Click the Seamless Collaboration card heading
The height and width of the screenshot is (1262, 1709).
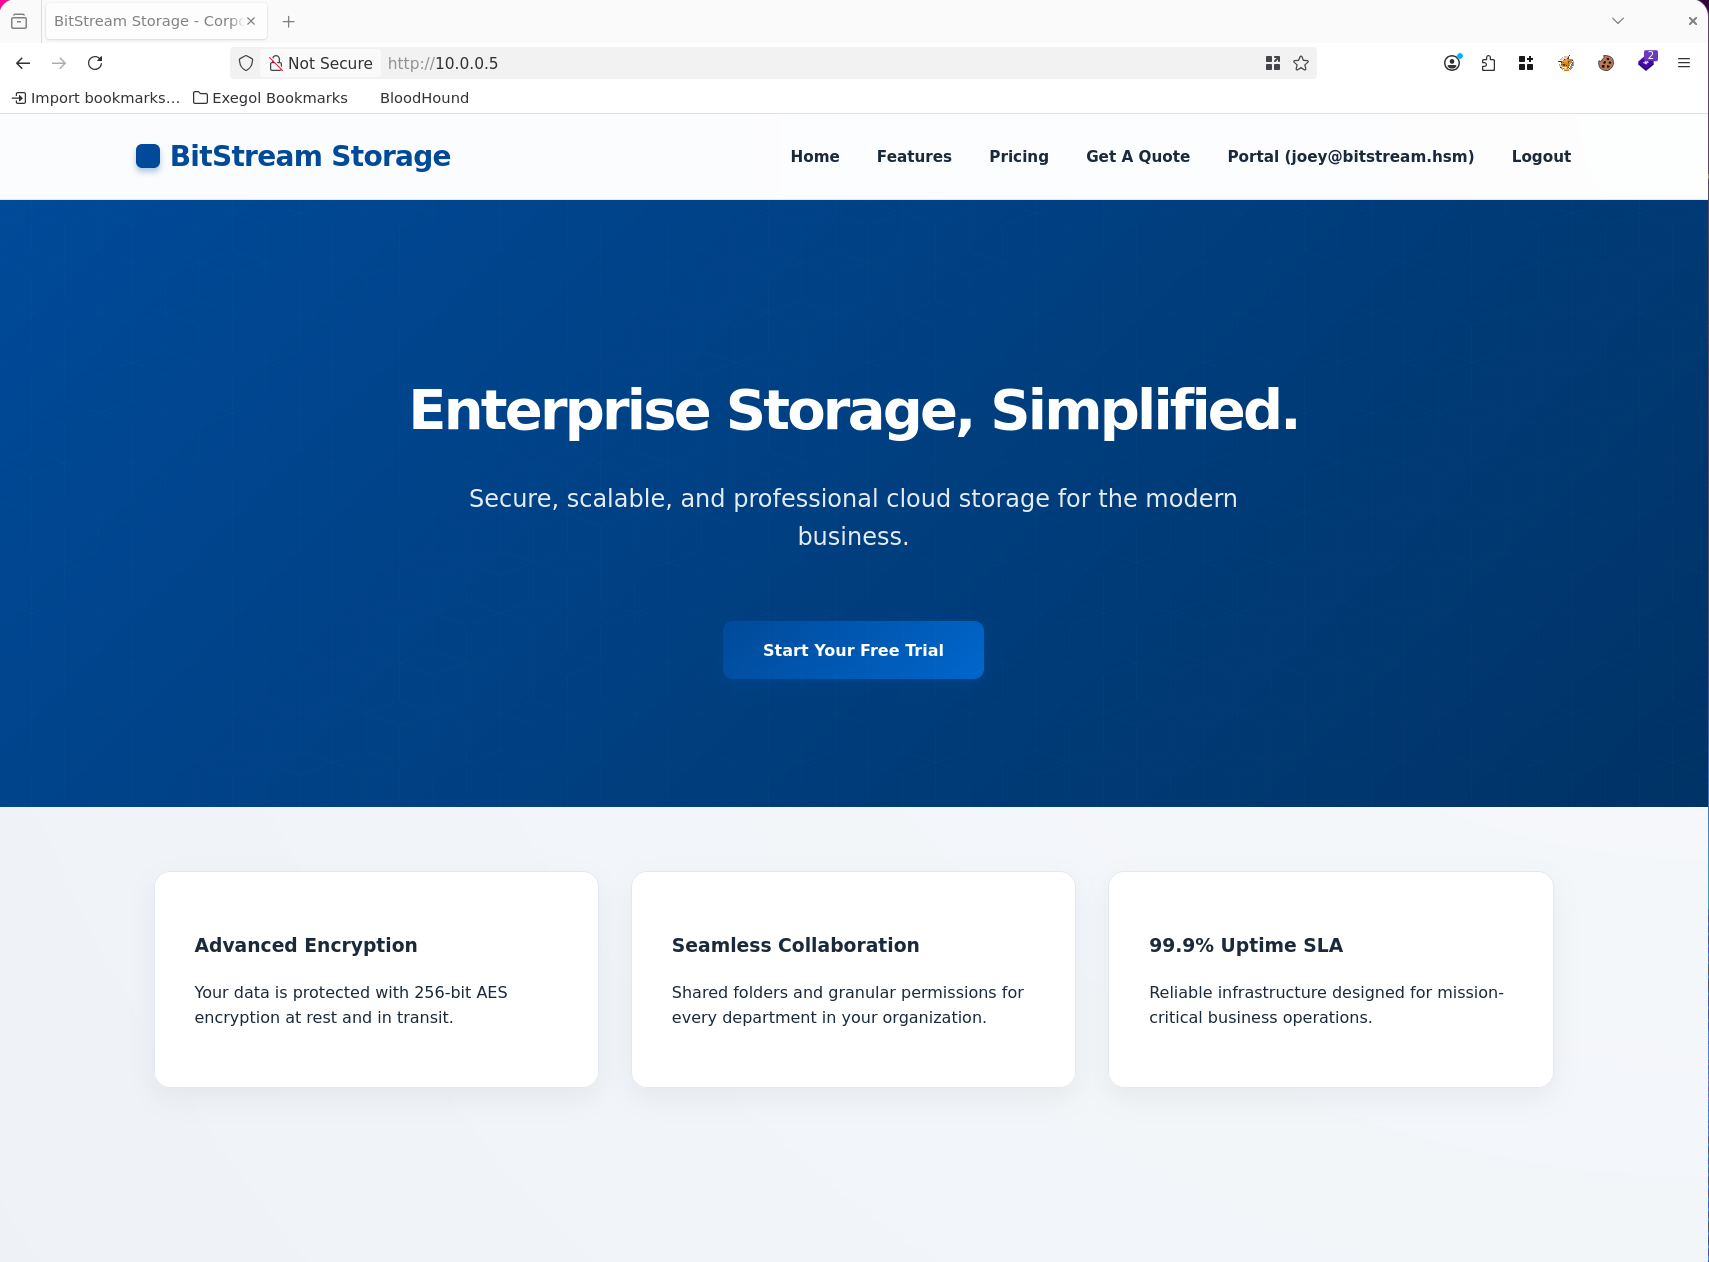pyautogui.click(x=795, y=945)
